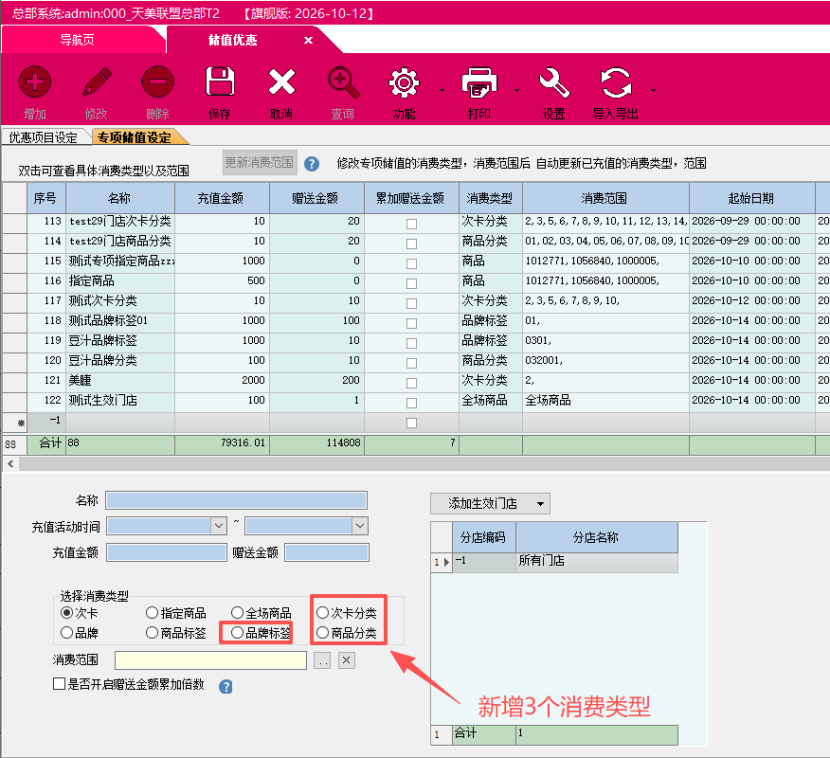Screen dimensions: 830x758
Task: Click the 增加 (add) toolbar icon
Action: point(35,83)
